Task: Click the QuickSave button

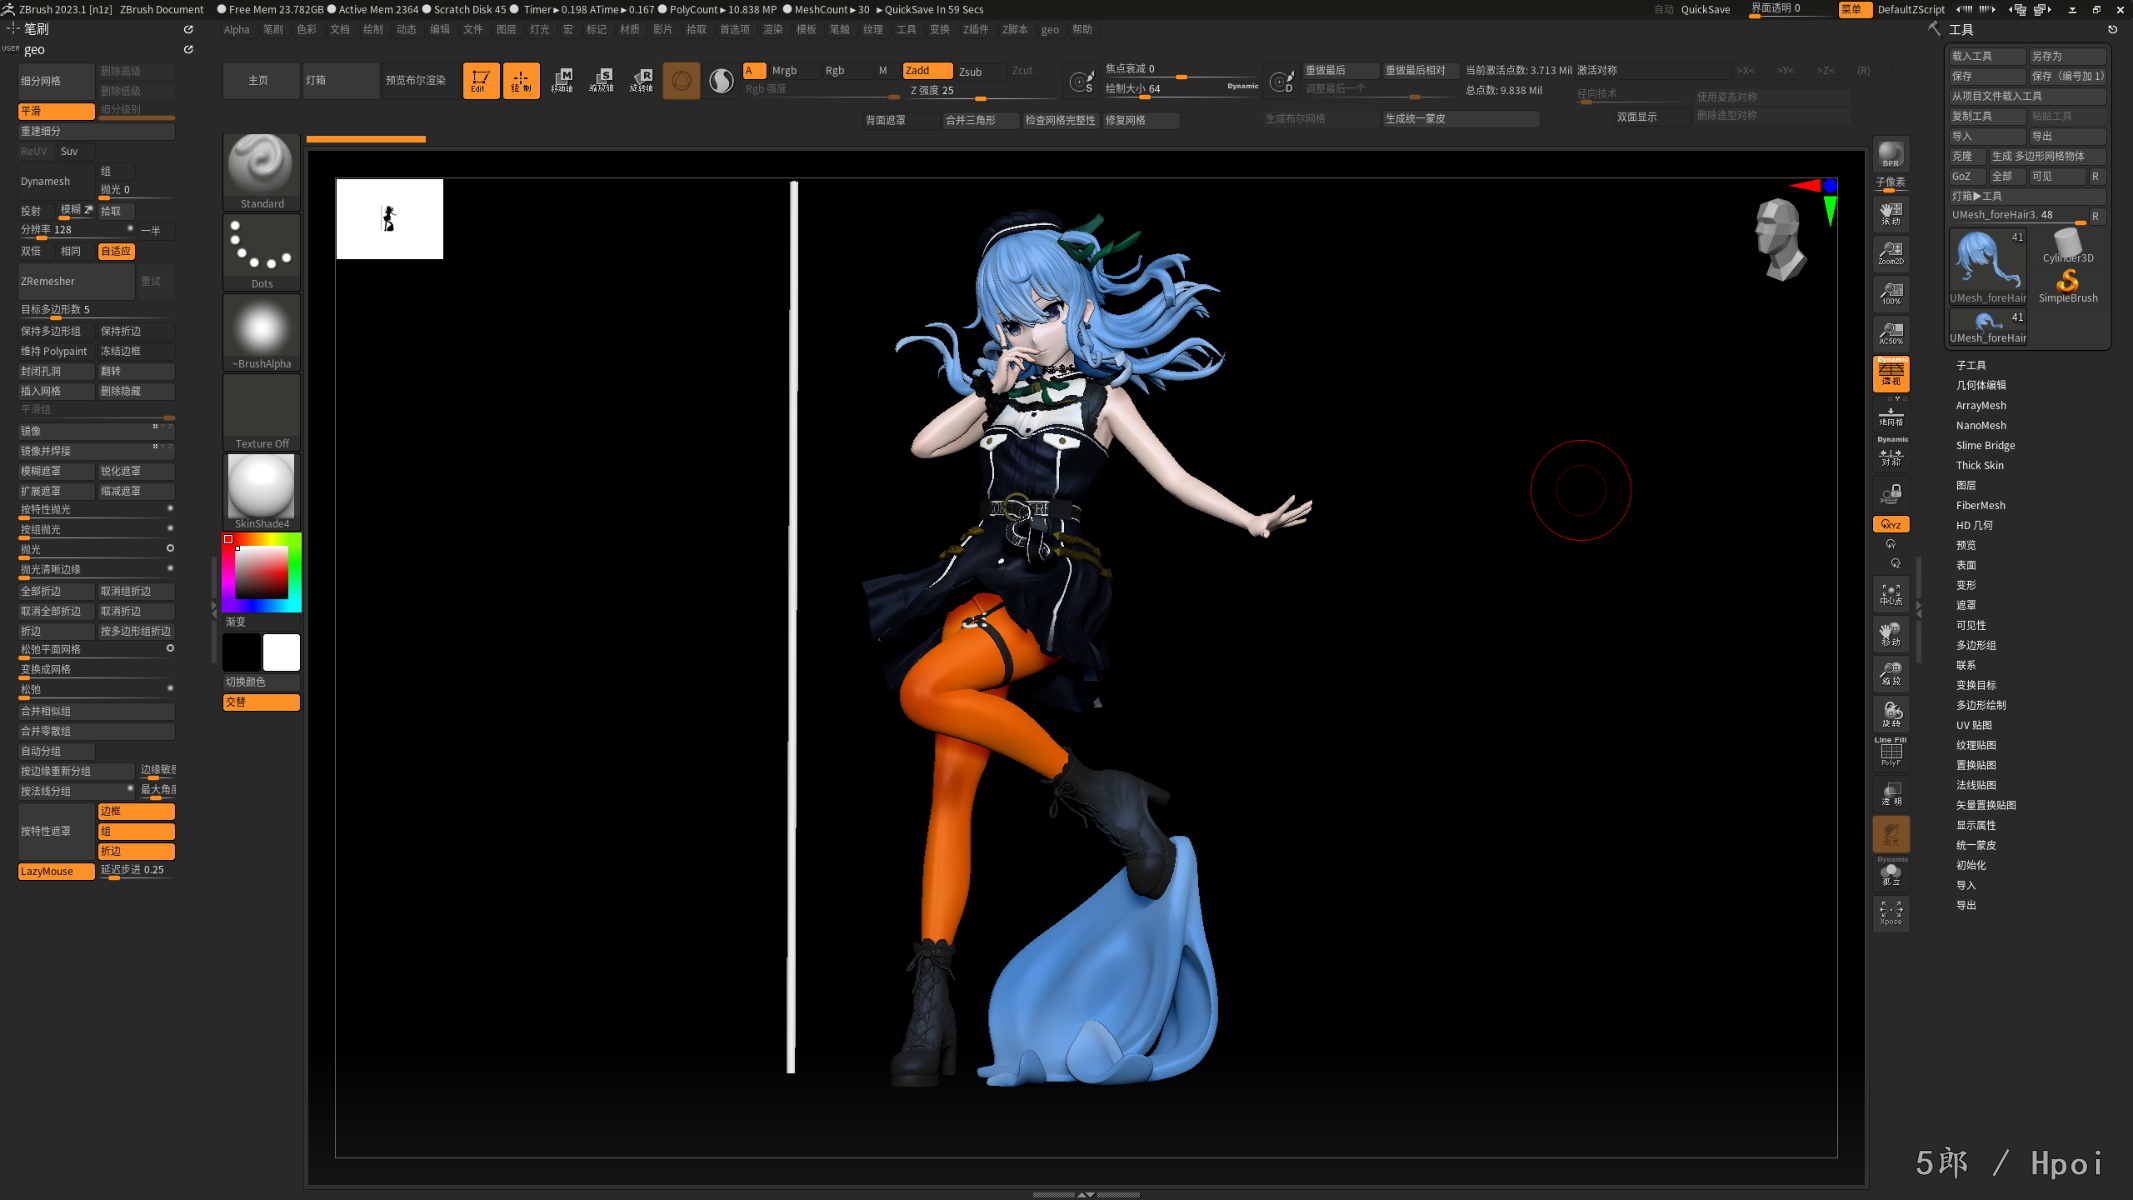Action: tap(1706, 9)
